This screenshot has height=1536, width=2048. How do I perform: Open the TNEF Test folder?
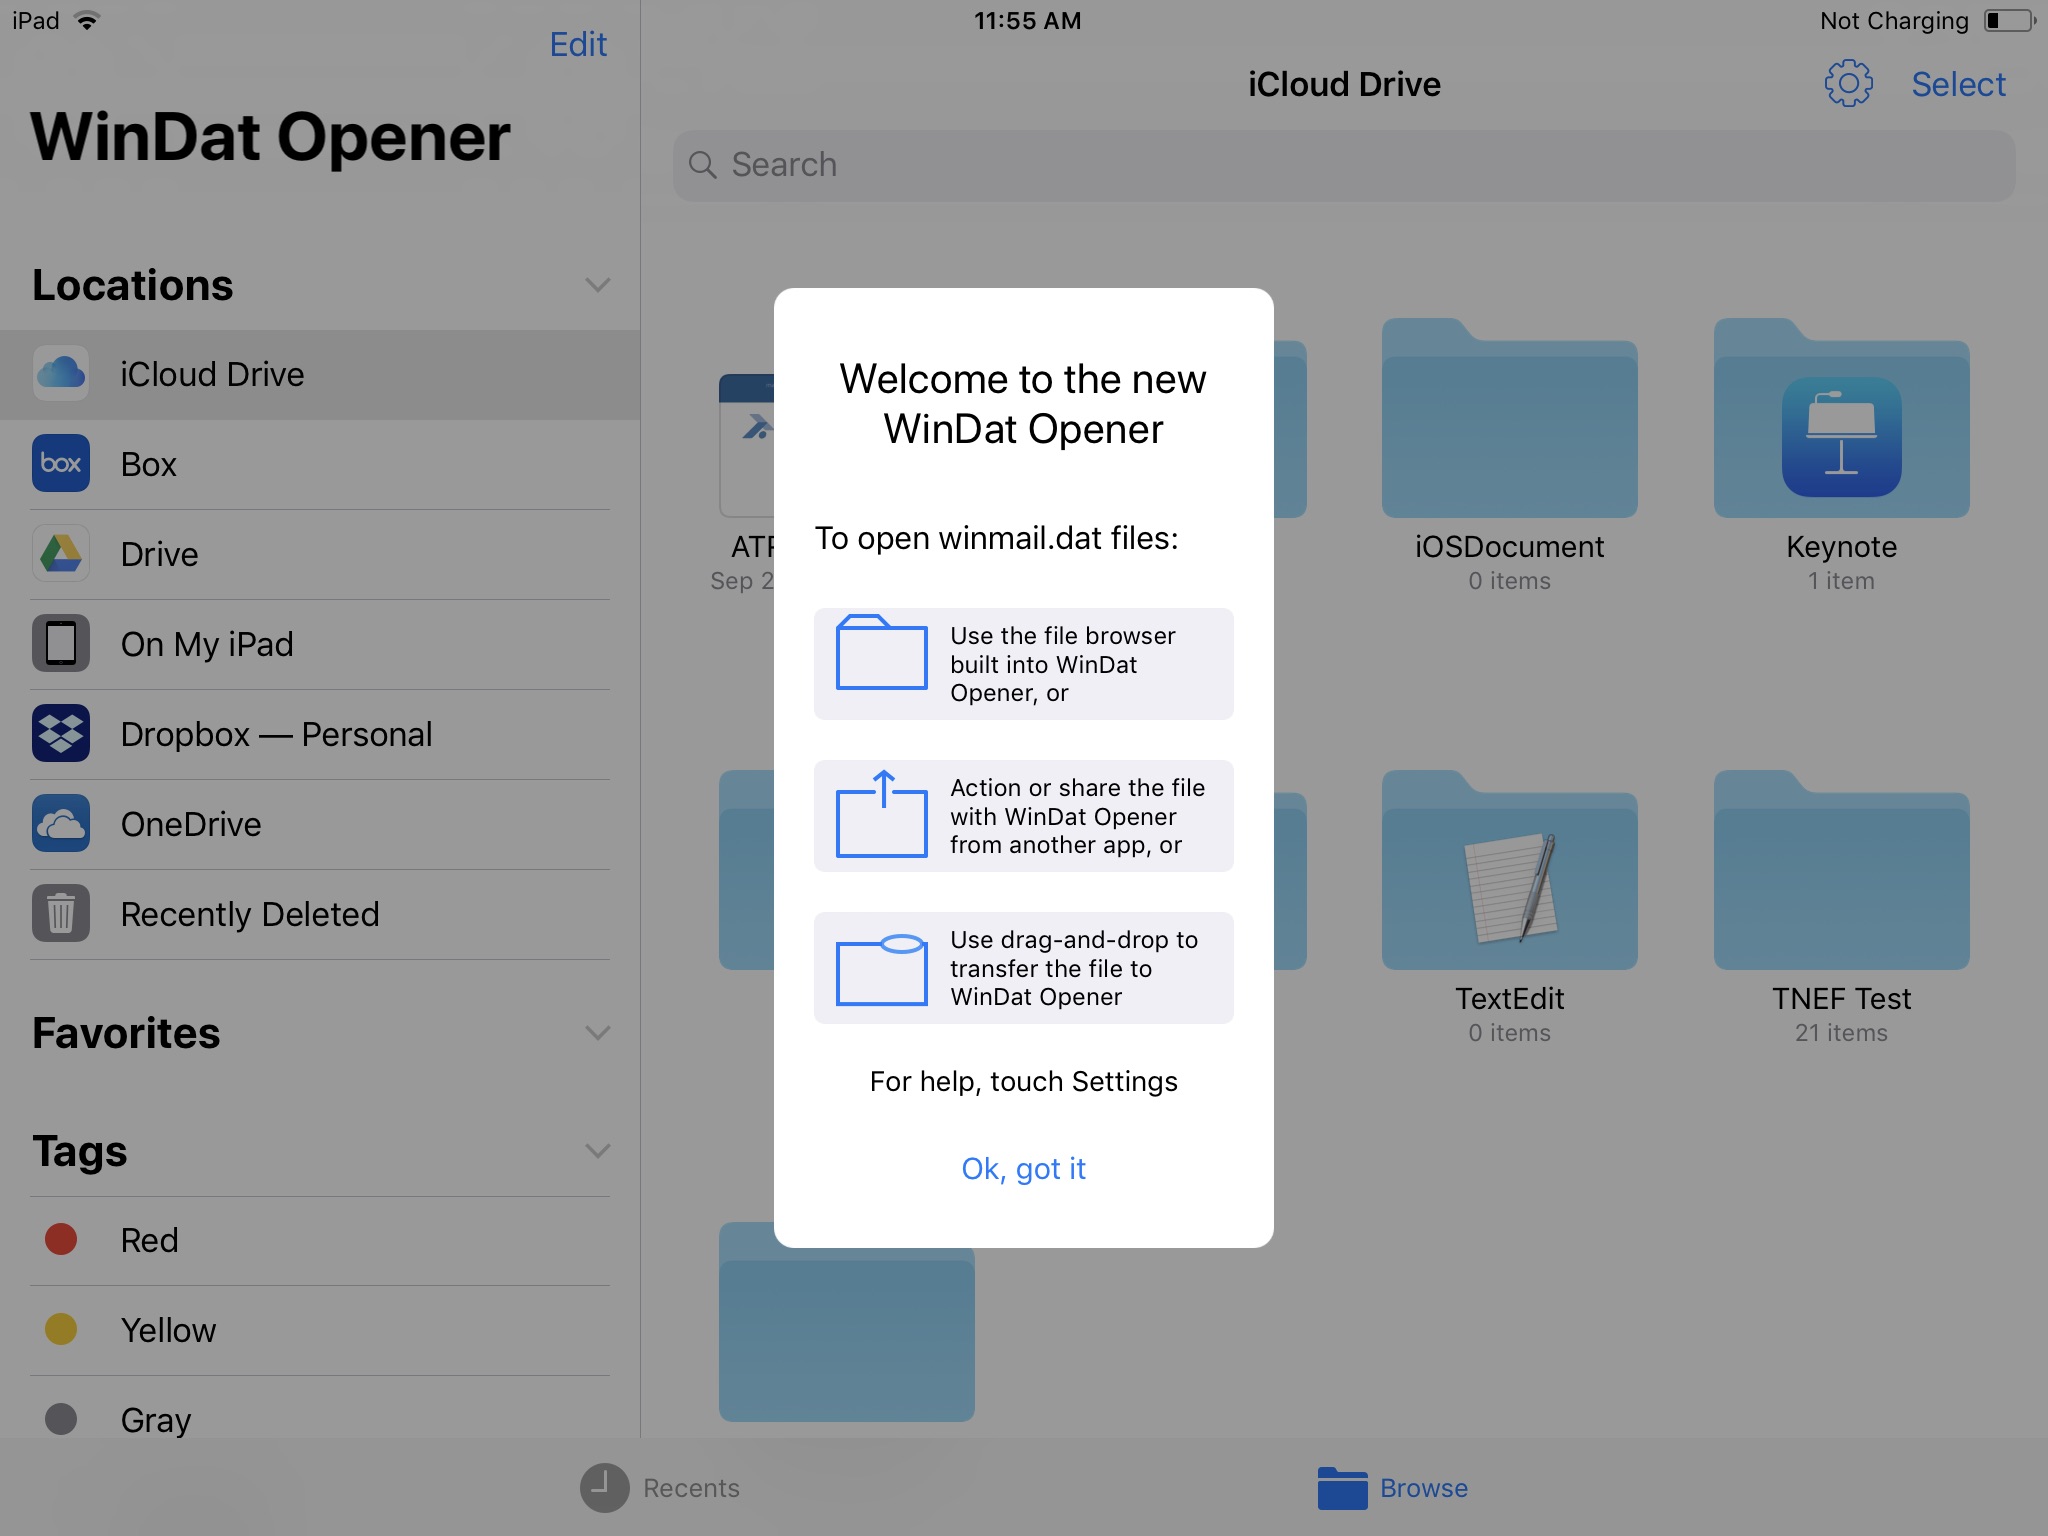click(1841, 871)
